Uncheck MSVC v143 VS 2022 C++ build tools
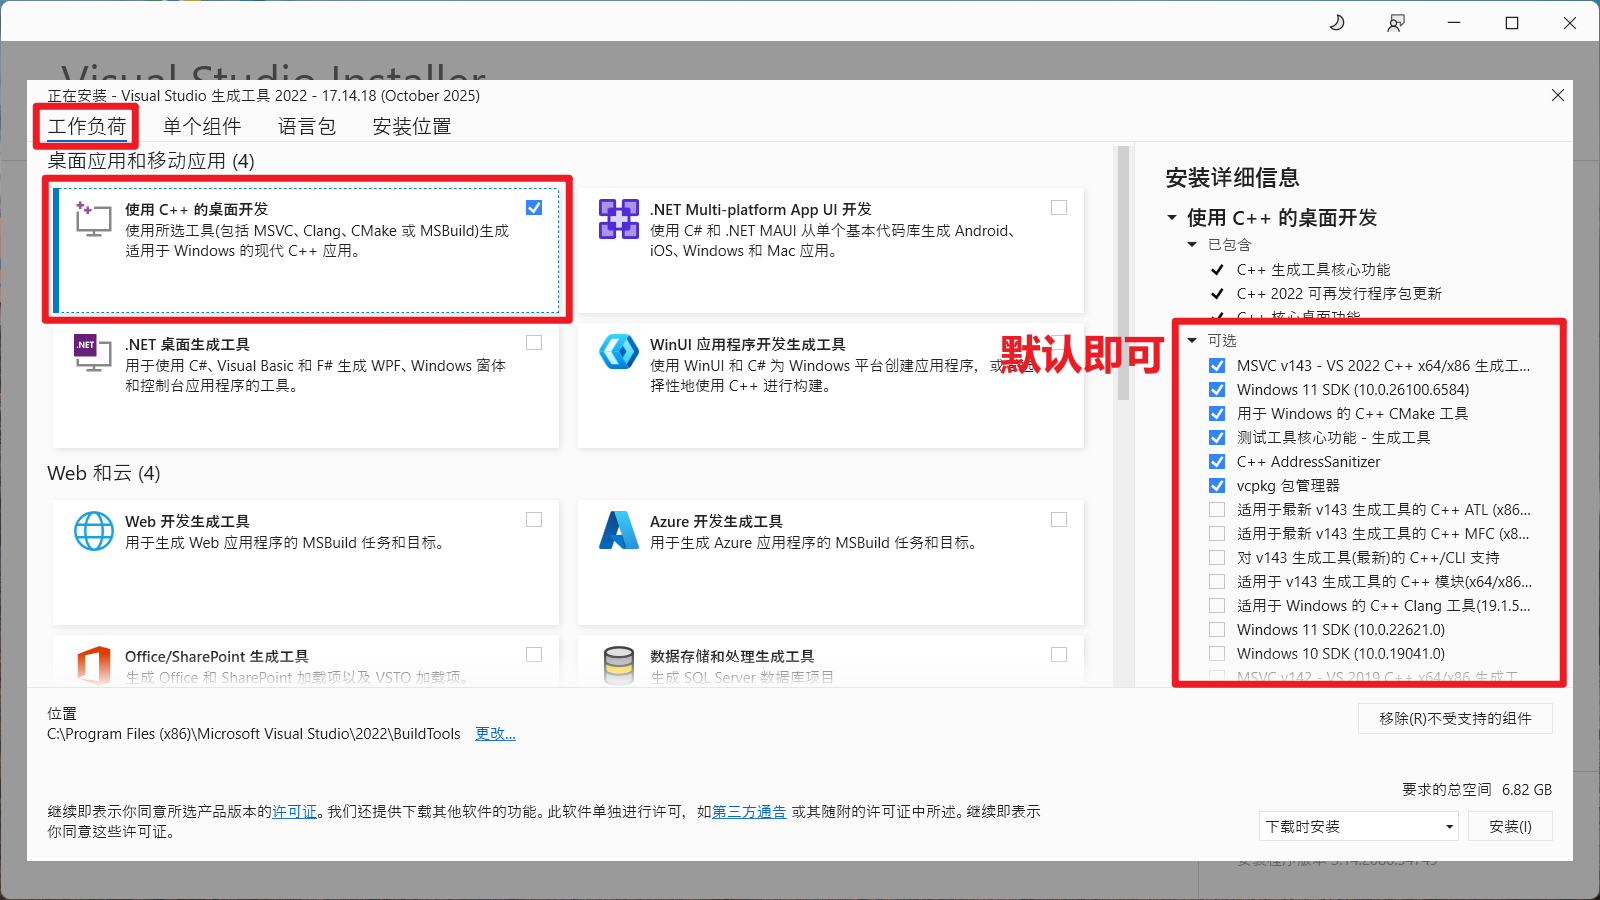This screenshot has height=900, width=1600. coord(1217,366)
